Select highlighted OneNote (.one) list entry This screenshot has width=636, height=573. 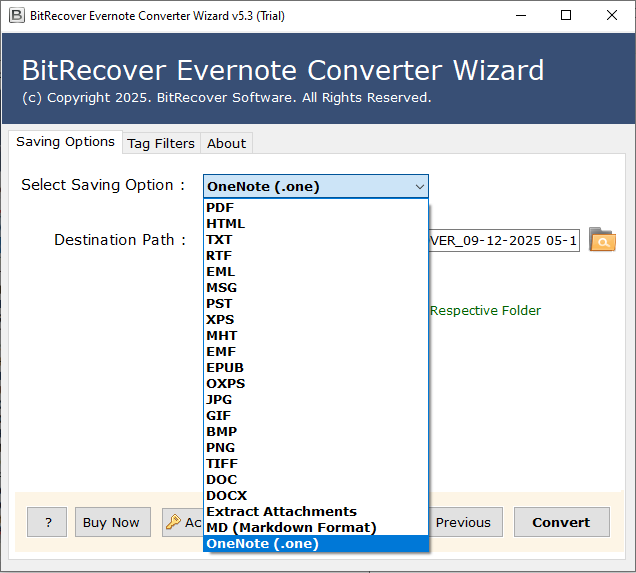(316, 544)
